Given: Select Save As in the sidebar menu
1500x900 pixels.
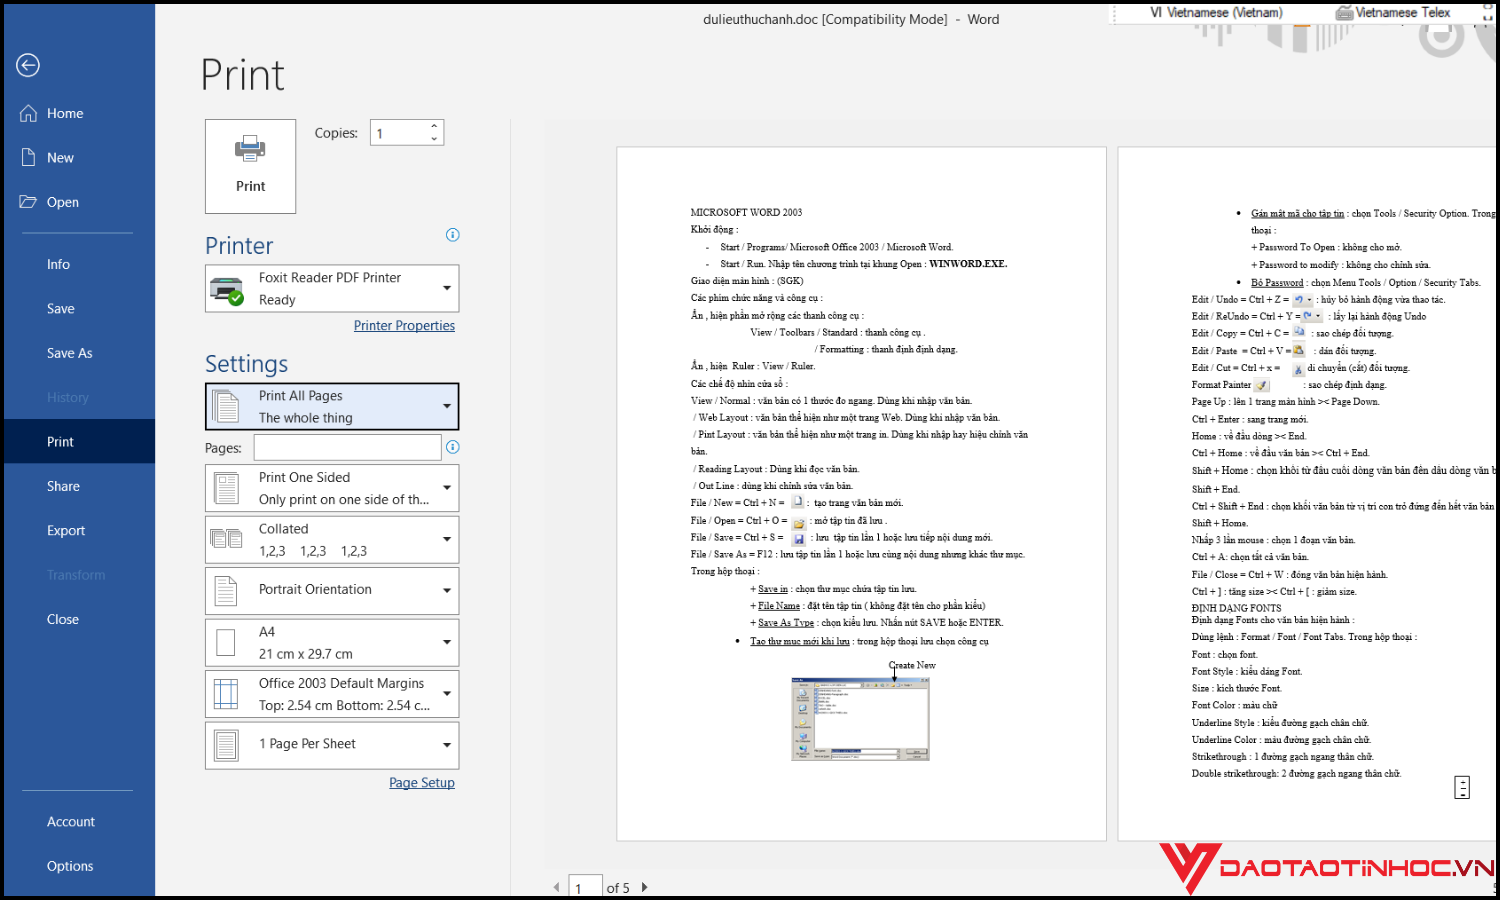Looking at the screenshot, I should (69, 353).
